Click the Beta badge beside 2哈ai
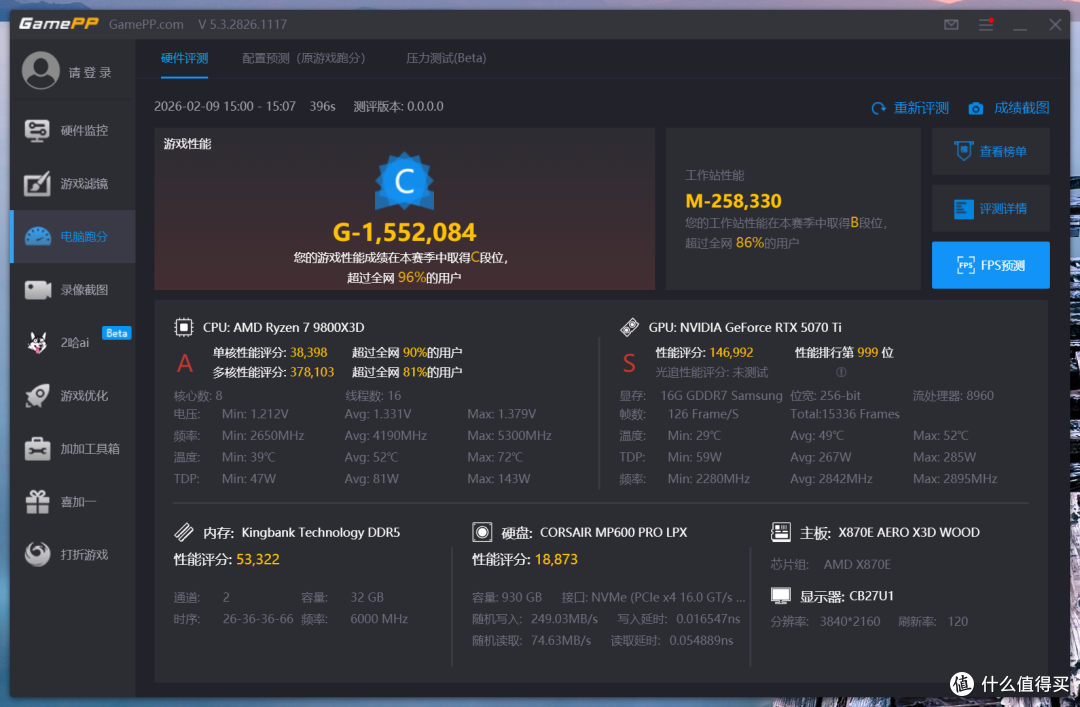 click(116, 333)
